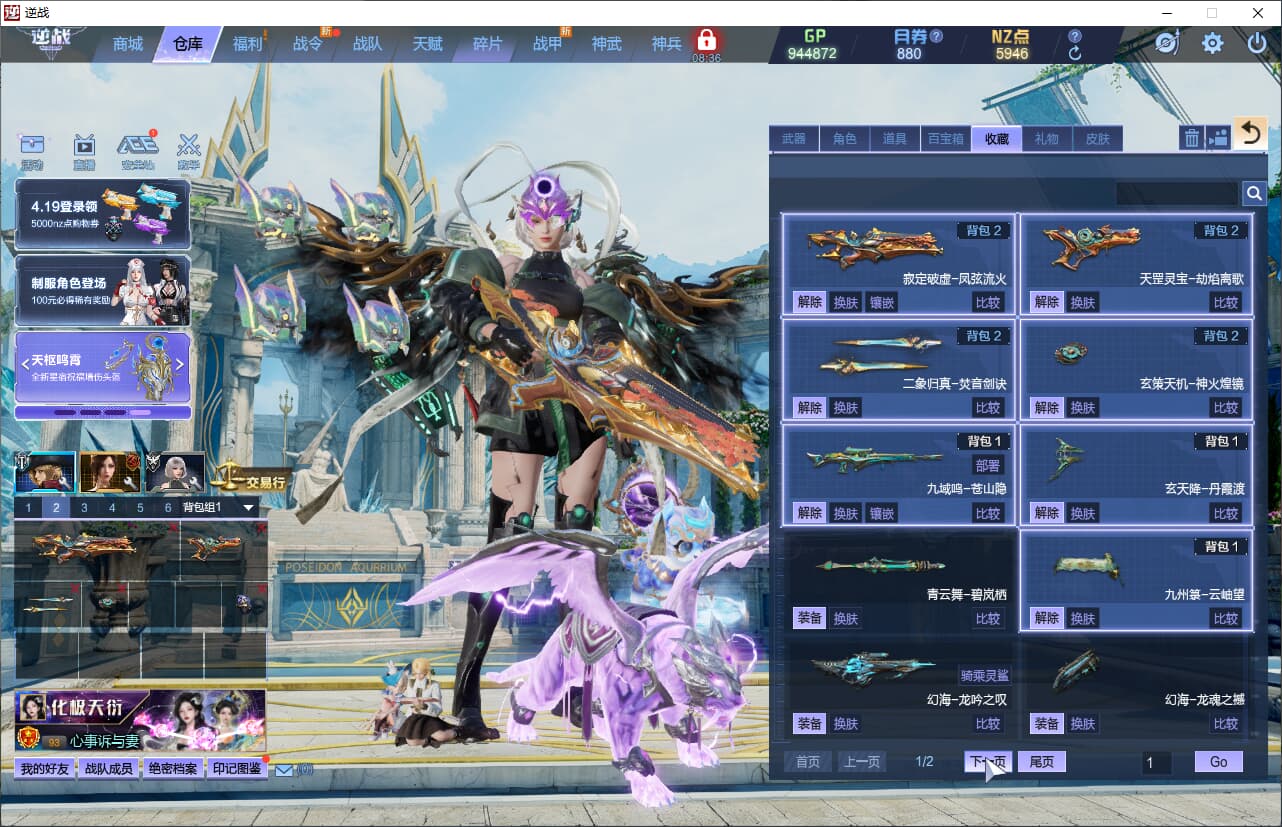1282x827 pixels.
Task: Refresh currency with the circular arrow icon
Action: tap(1075, 53)
